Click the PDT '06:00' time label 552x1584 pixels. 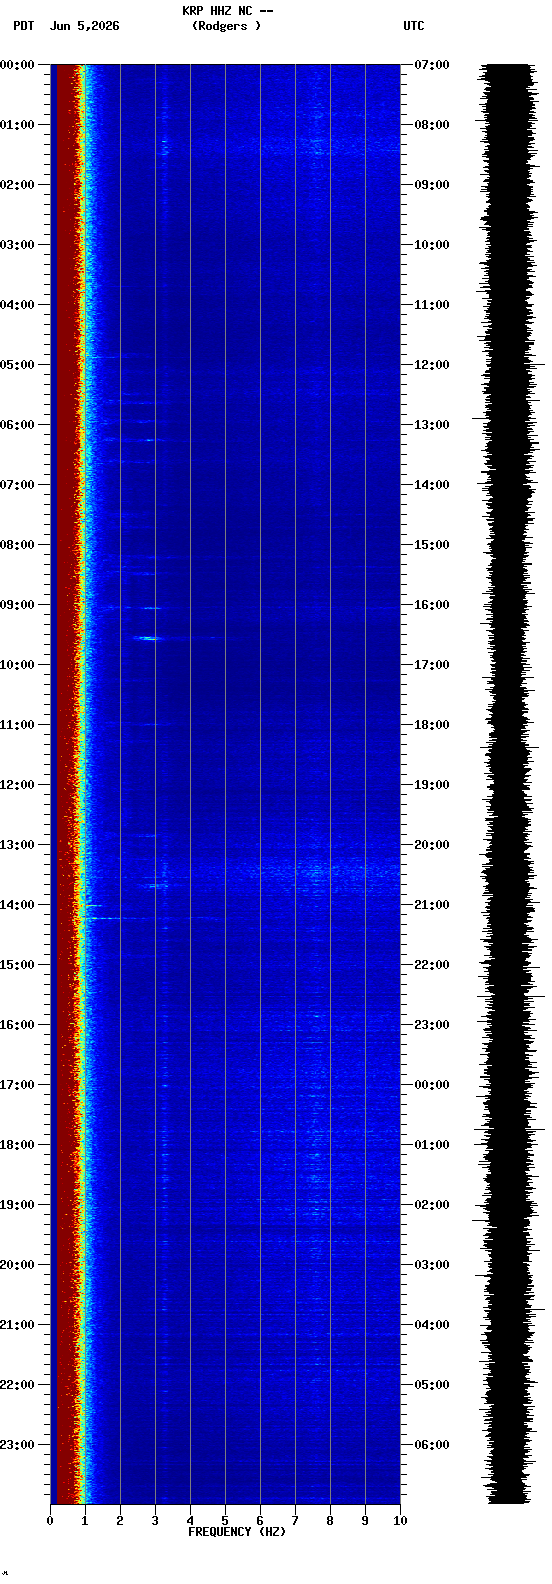(x=17, y=425)
